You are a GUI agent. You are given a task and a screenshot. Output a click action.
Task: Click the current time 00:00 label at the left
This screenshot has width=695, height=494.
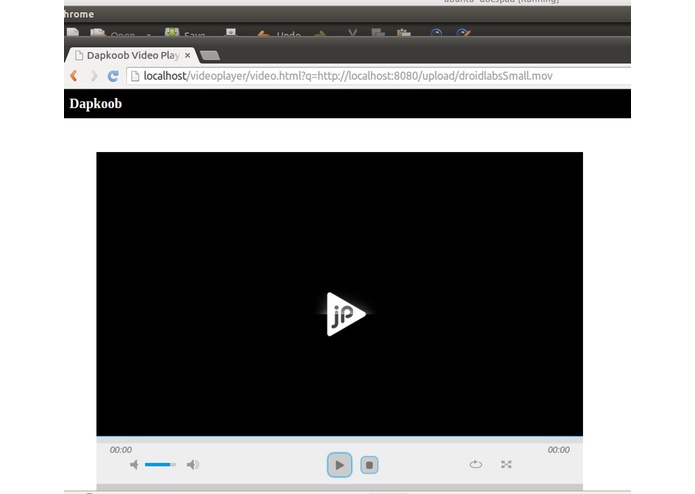(121, 450)
